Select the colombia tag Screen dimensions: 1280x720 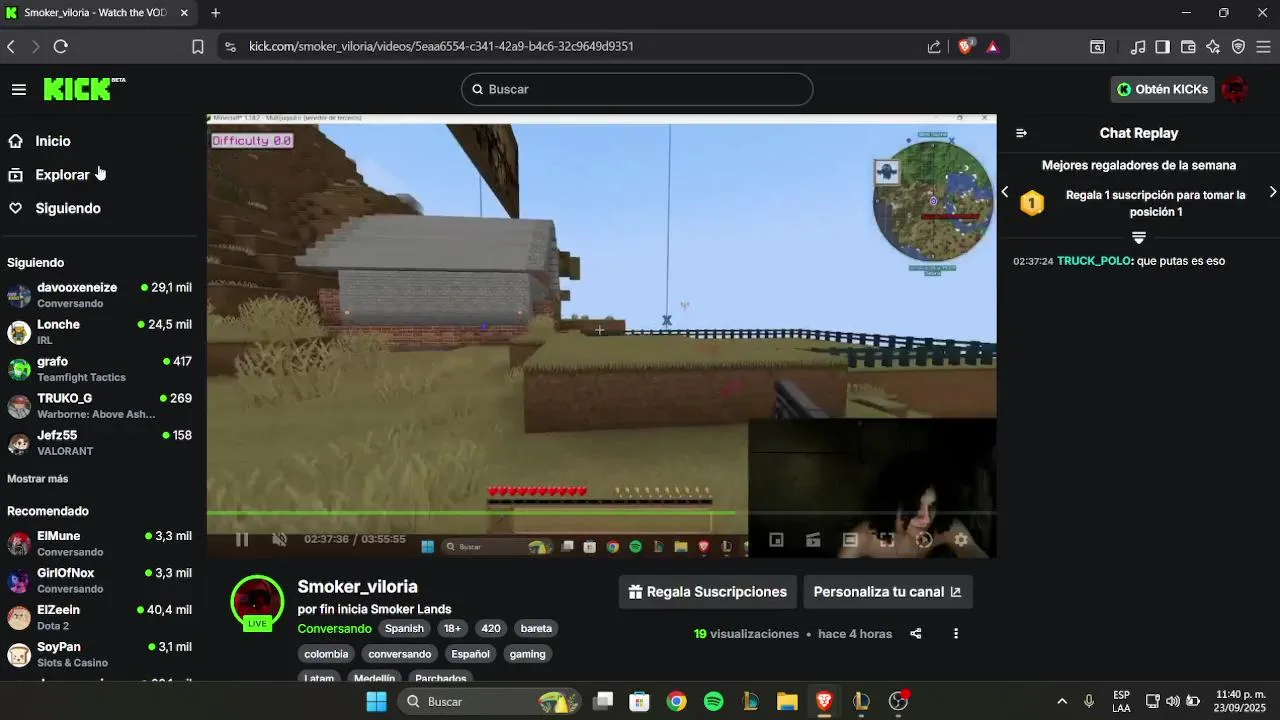pos(326,654)
